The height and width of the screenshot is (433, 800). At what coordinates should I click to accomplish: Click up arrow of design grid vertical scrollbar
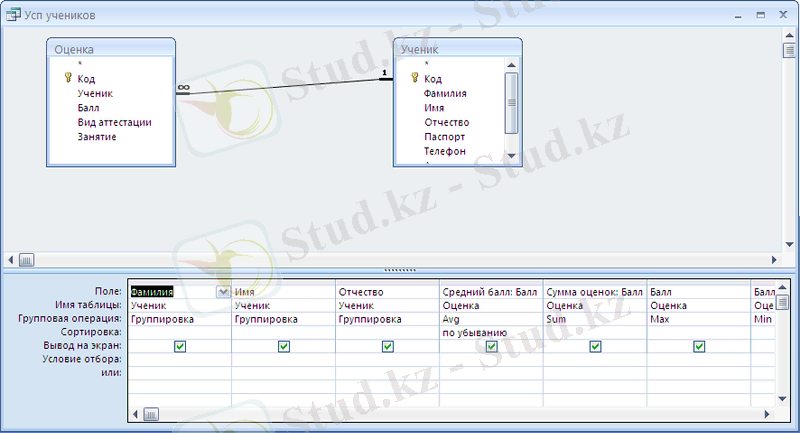(x=782, y=288)
